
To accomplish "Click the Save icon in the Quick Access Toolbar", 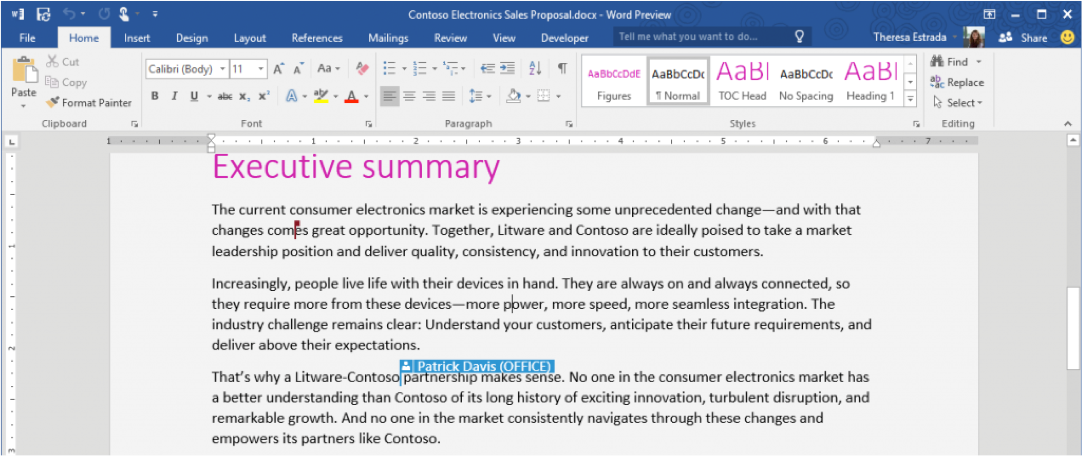I will [x=43, y=14].
